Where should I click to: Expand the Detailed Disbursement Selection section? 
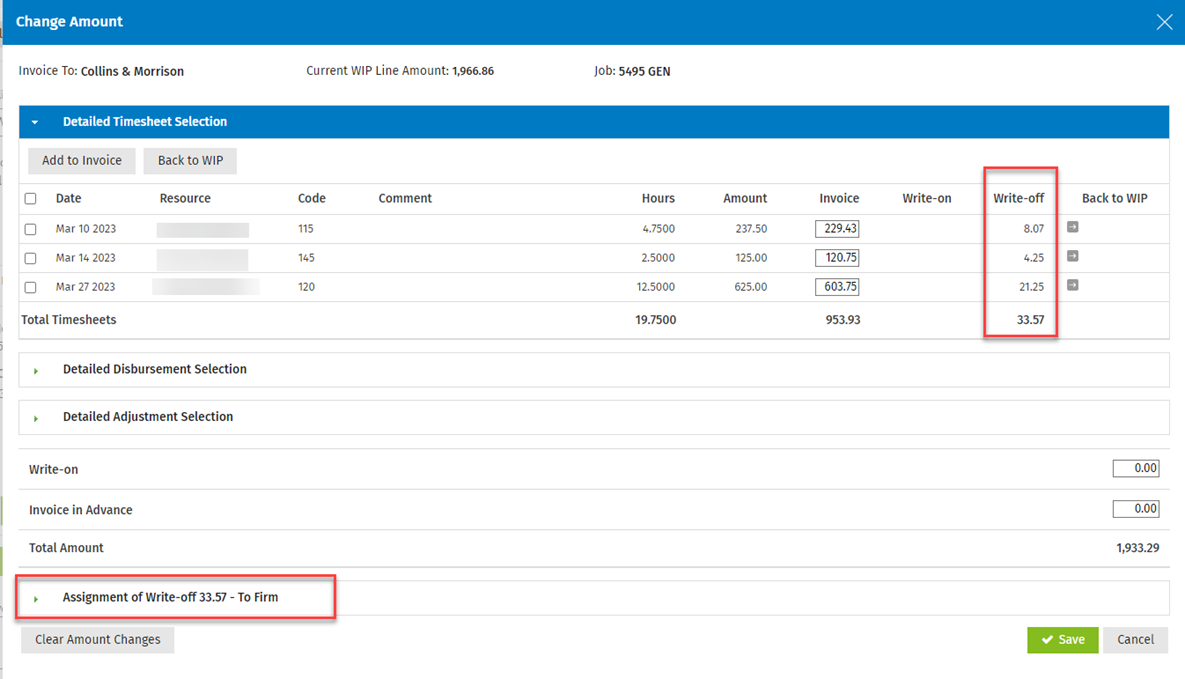pos(36,371)
